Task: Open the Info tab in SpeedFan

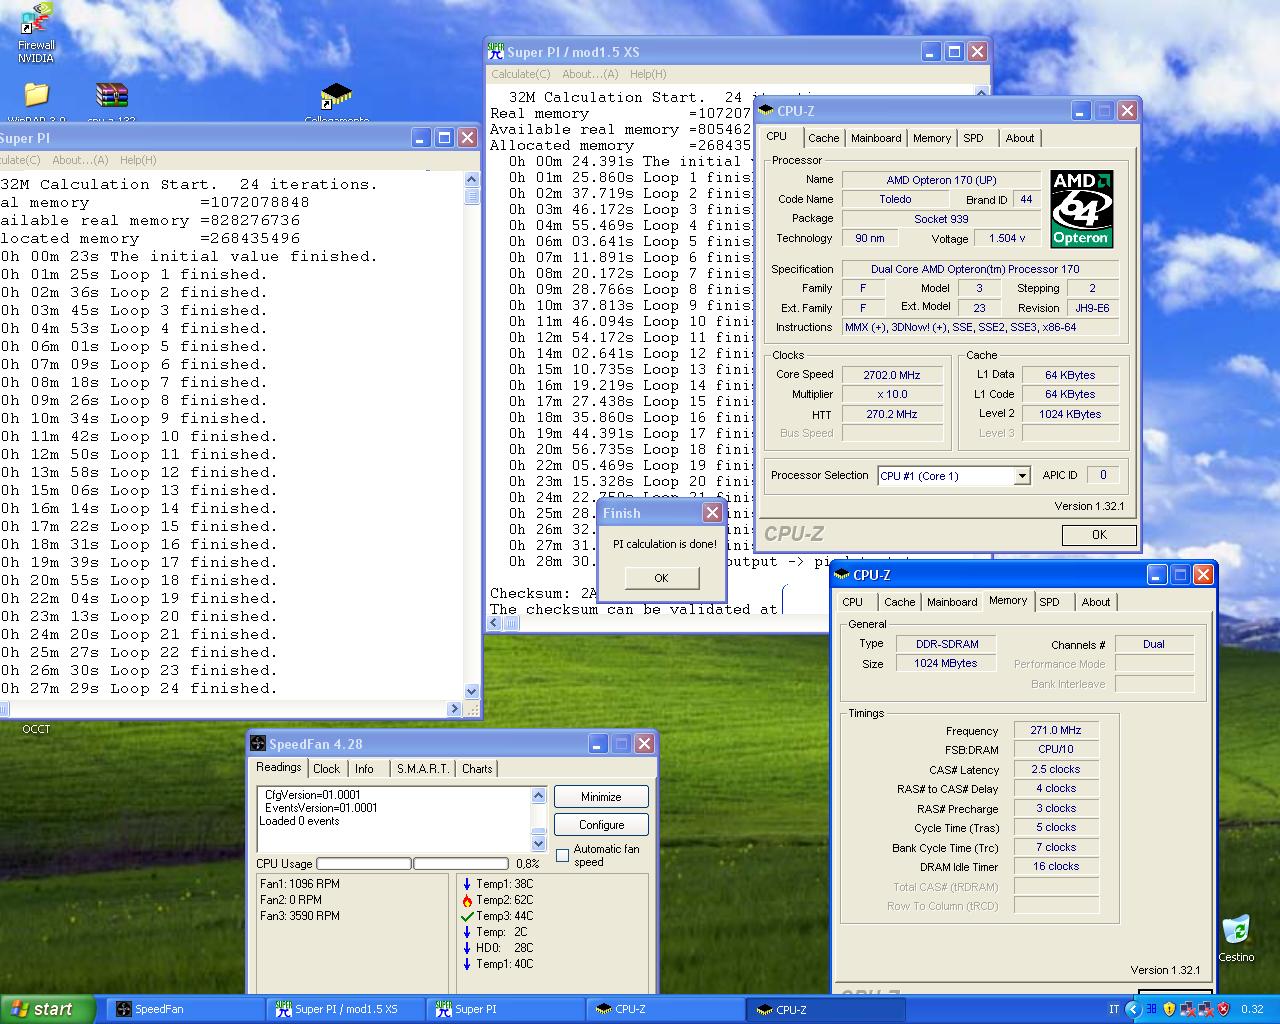Action: 364,769
